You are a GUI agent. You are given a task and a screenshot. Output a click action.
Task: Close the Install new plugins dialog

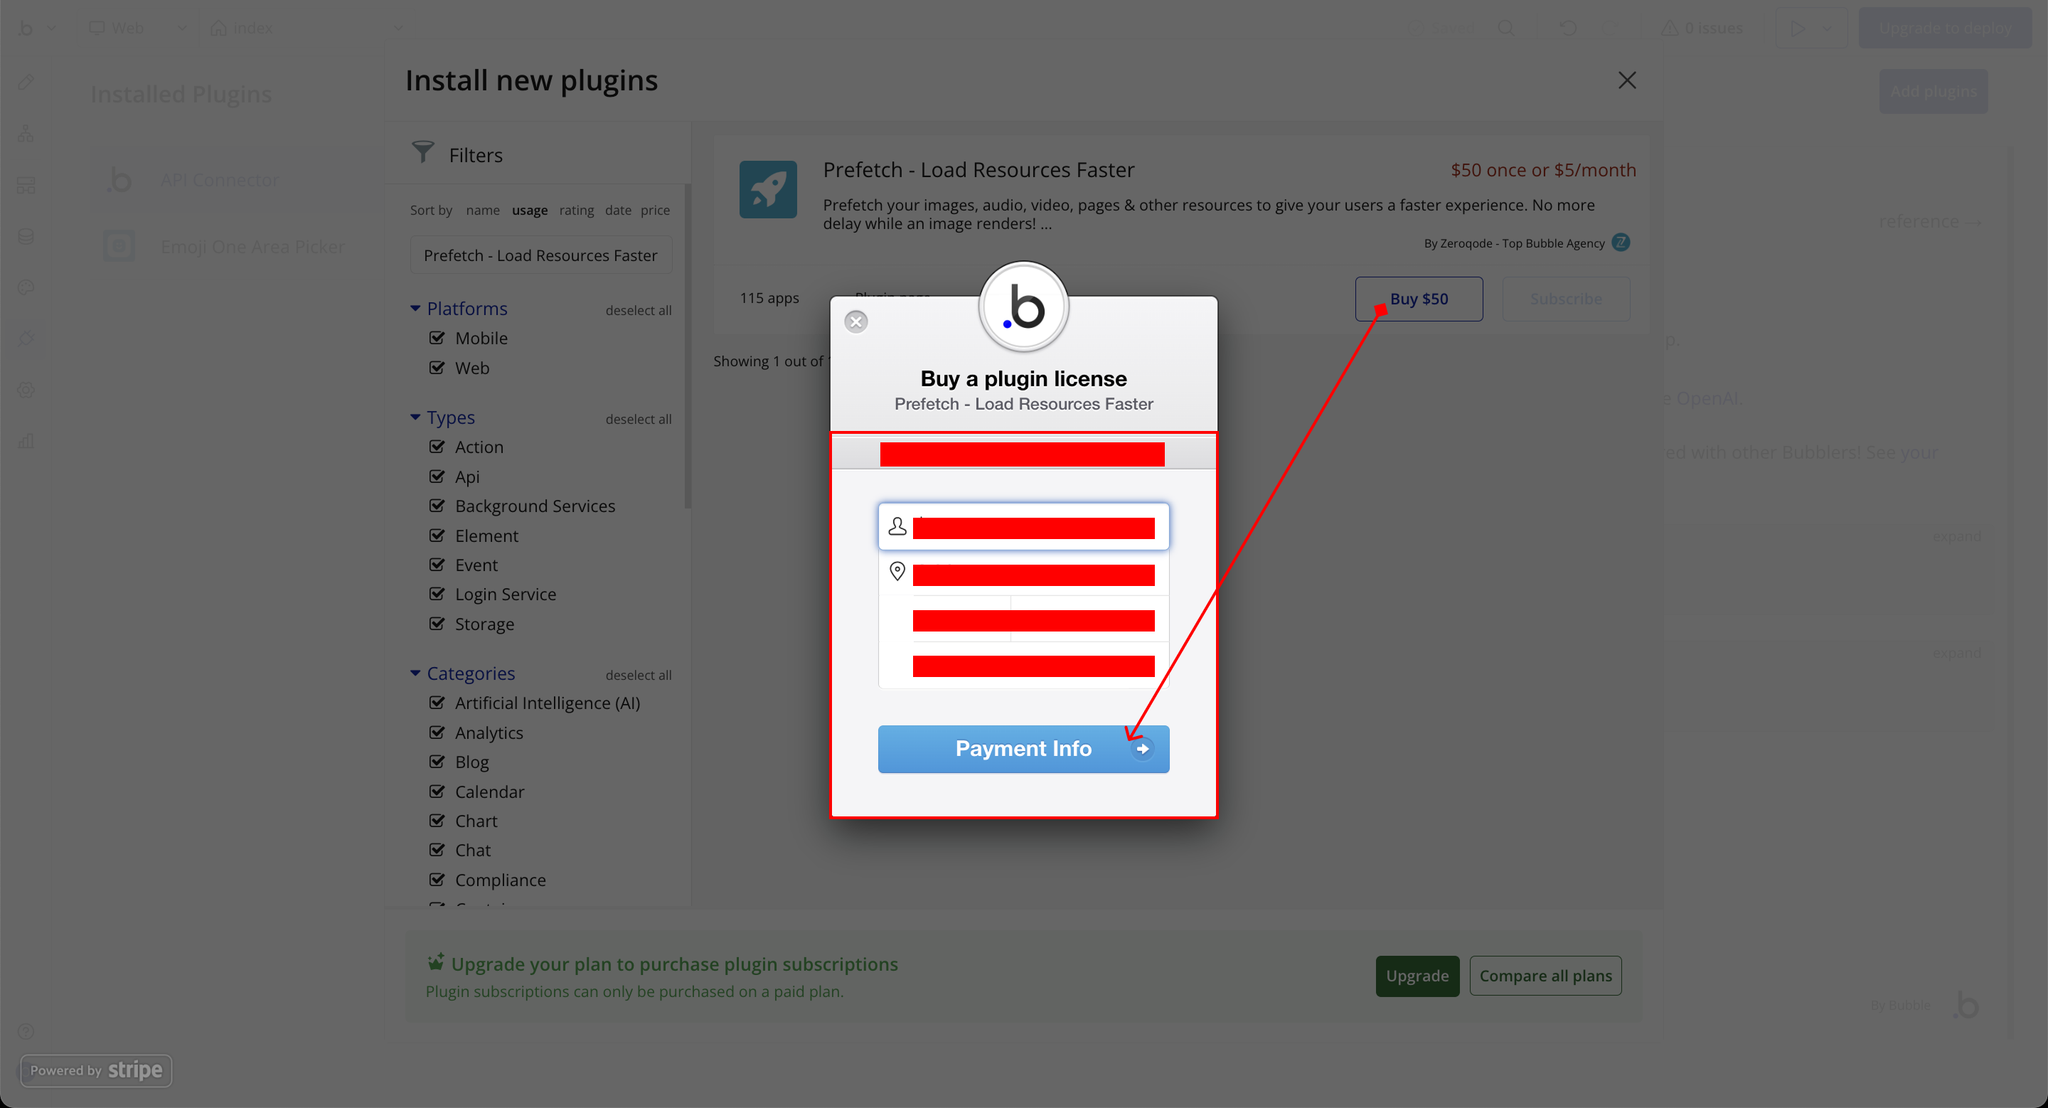coord(1627,80)
